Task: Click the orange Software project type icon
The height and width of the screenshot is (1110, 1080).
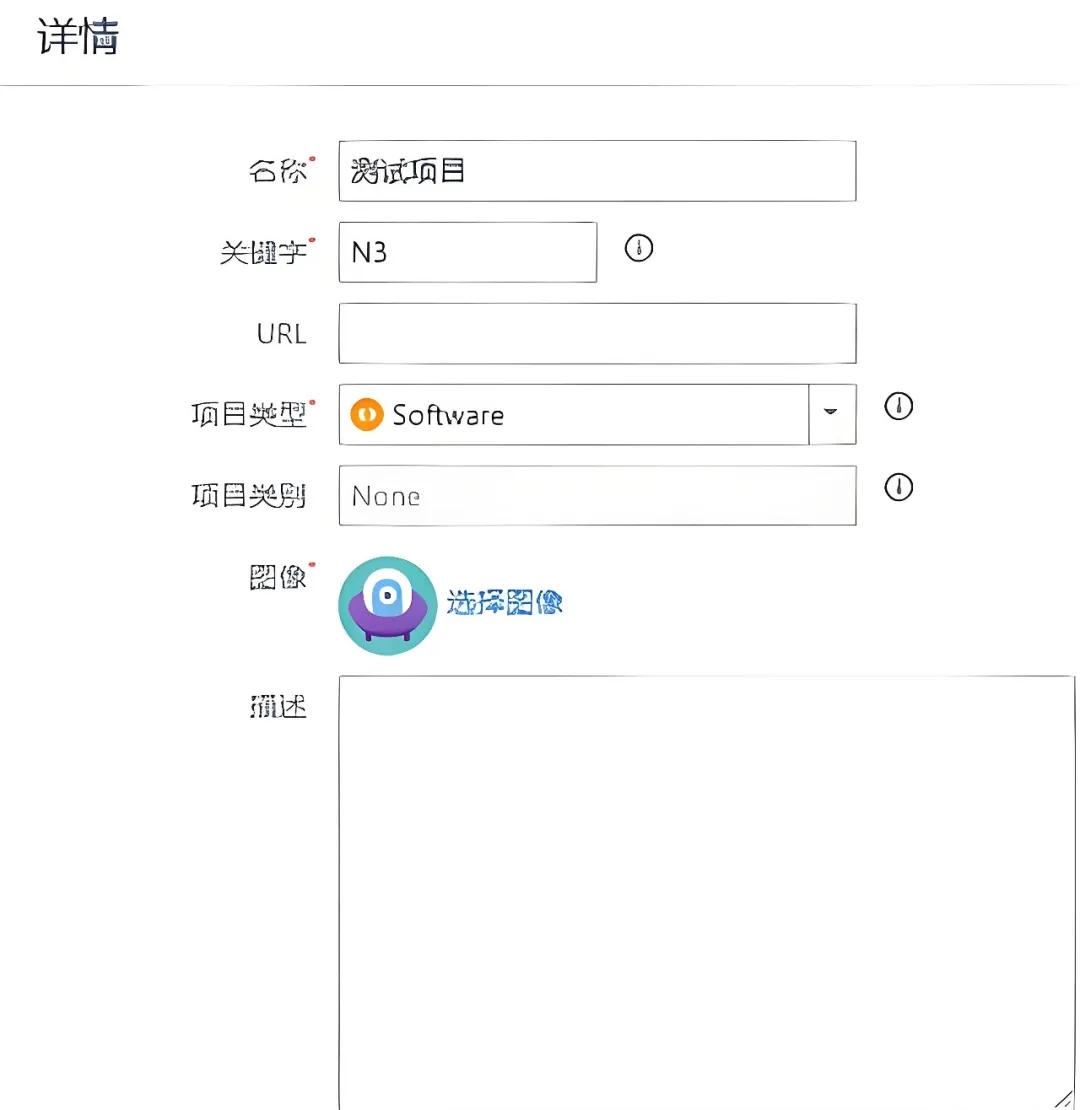Action: [x=367, y=414]
